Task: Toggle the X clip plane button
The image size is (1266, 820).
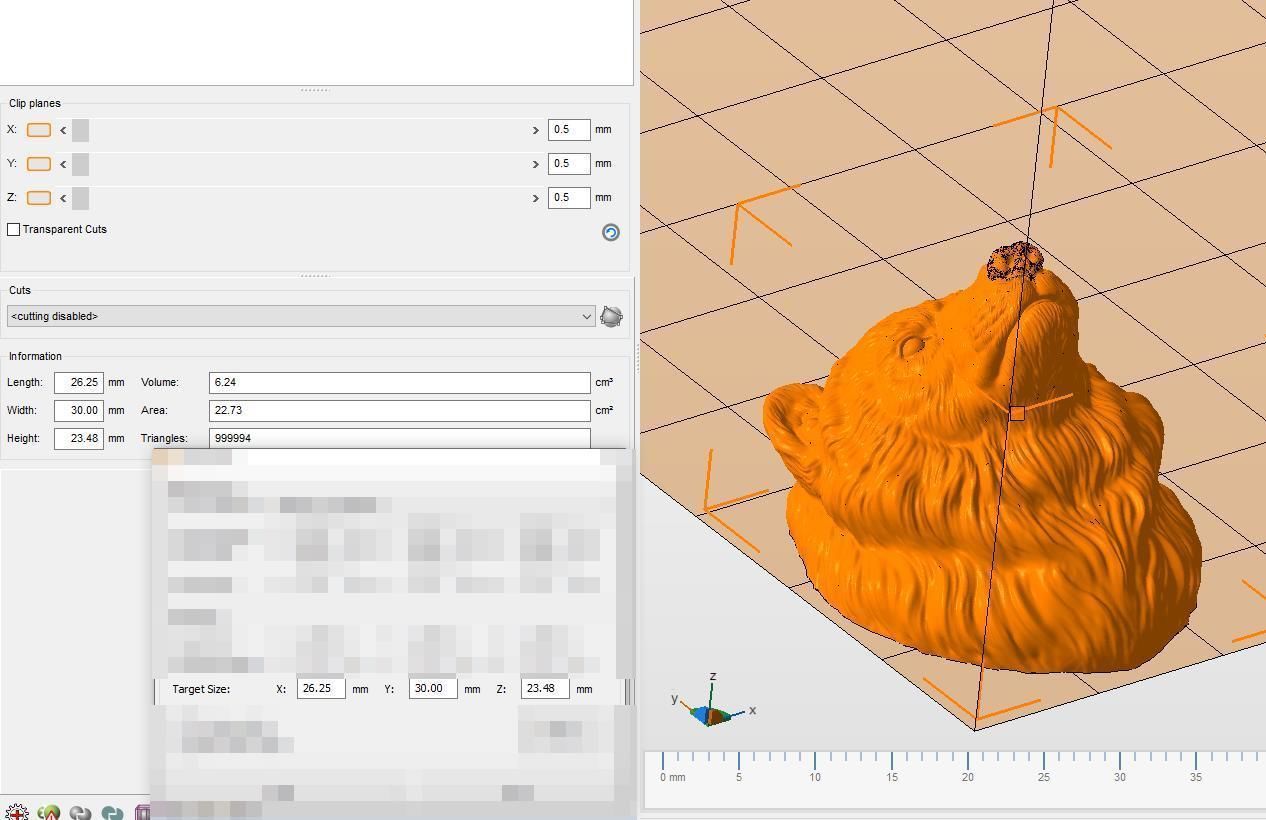Action: 39,130
